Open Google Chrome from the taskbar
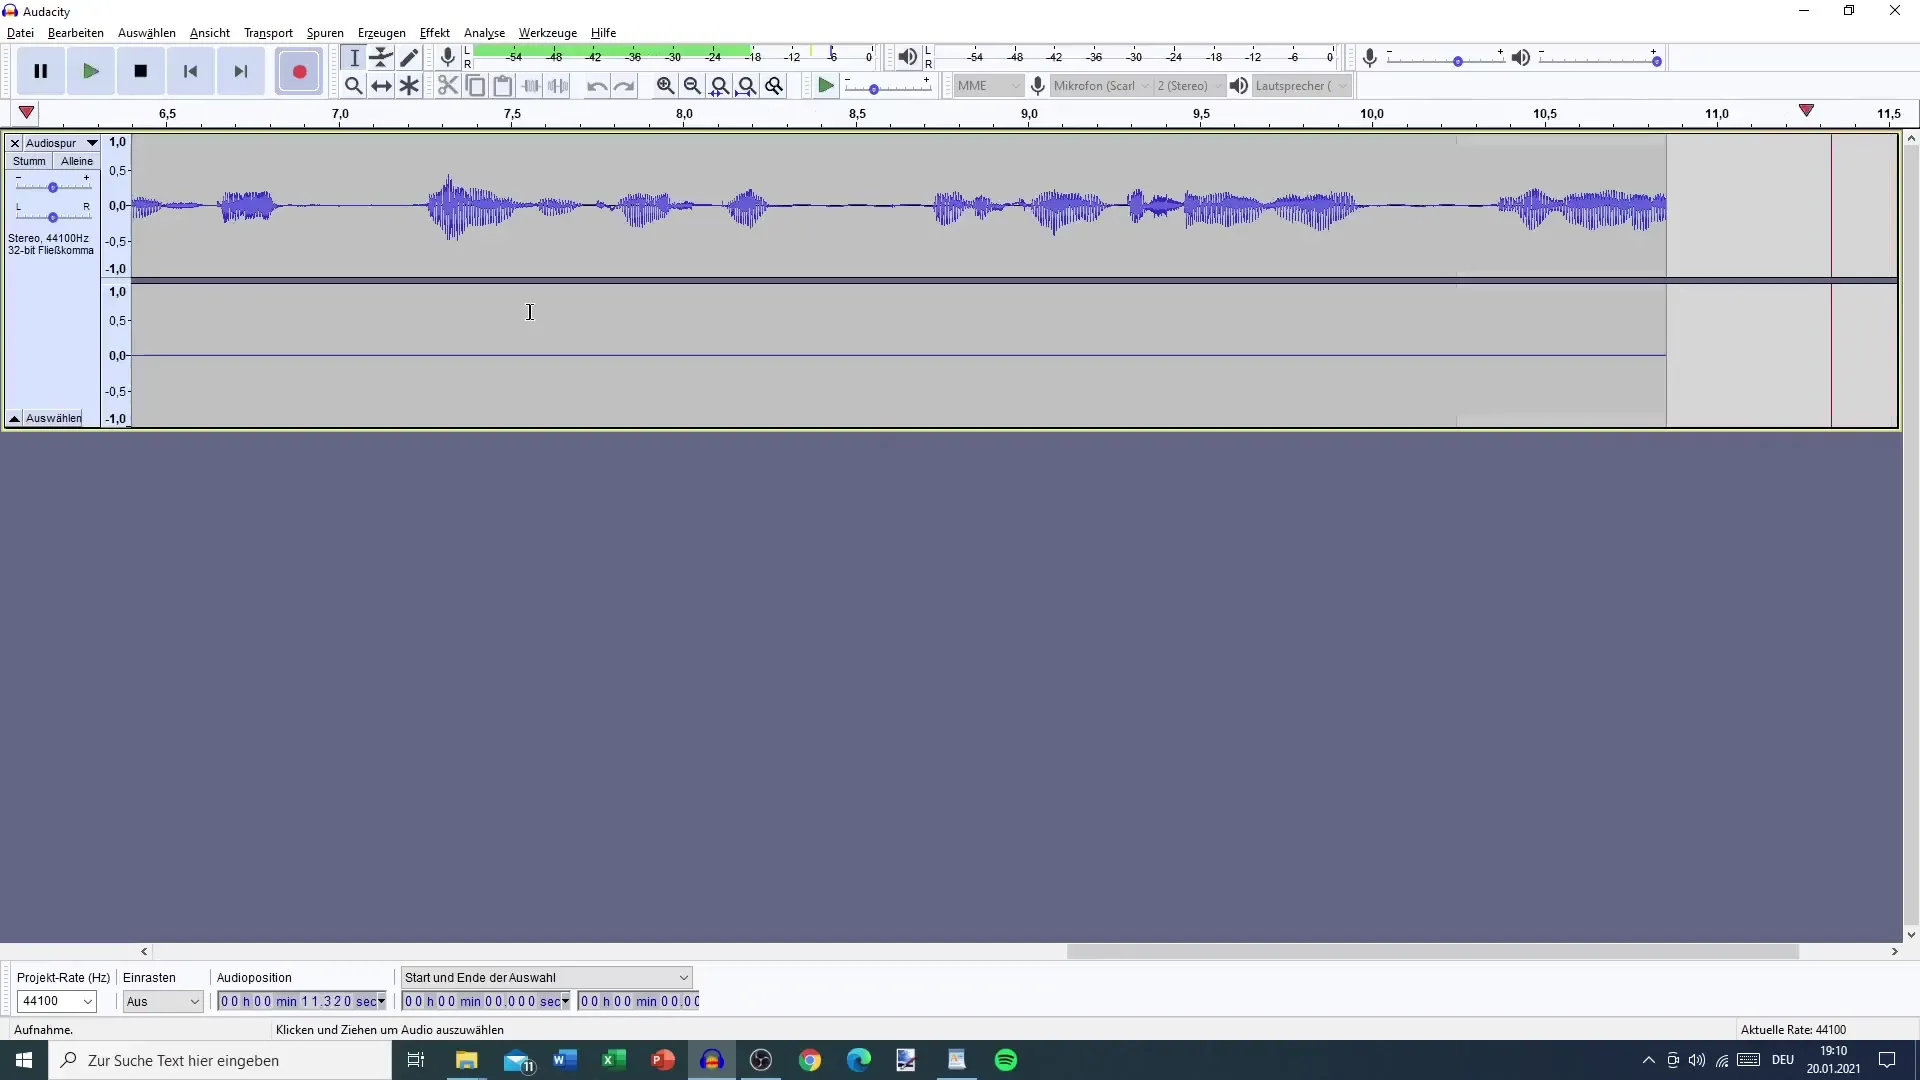Screen dimensions: 1920x1080 pyautogui.click(x=810, y=1060)
